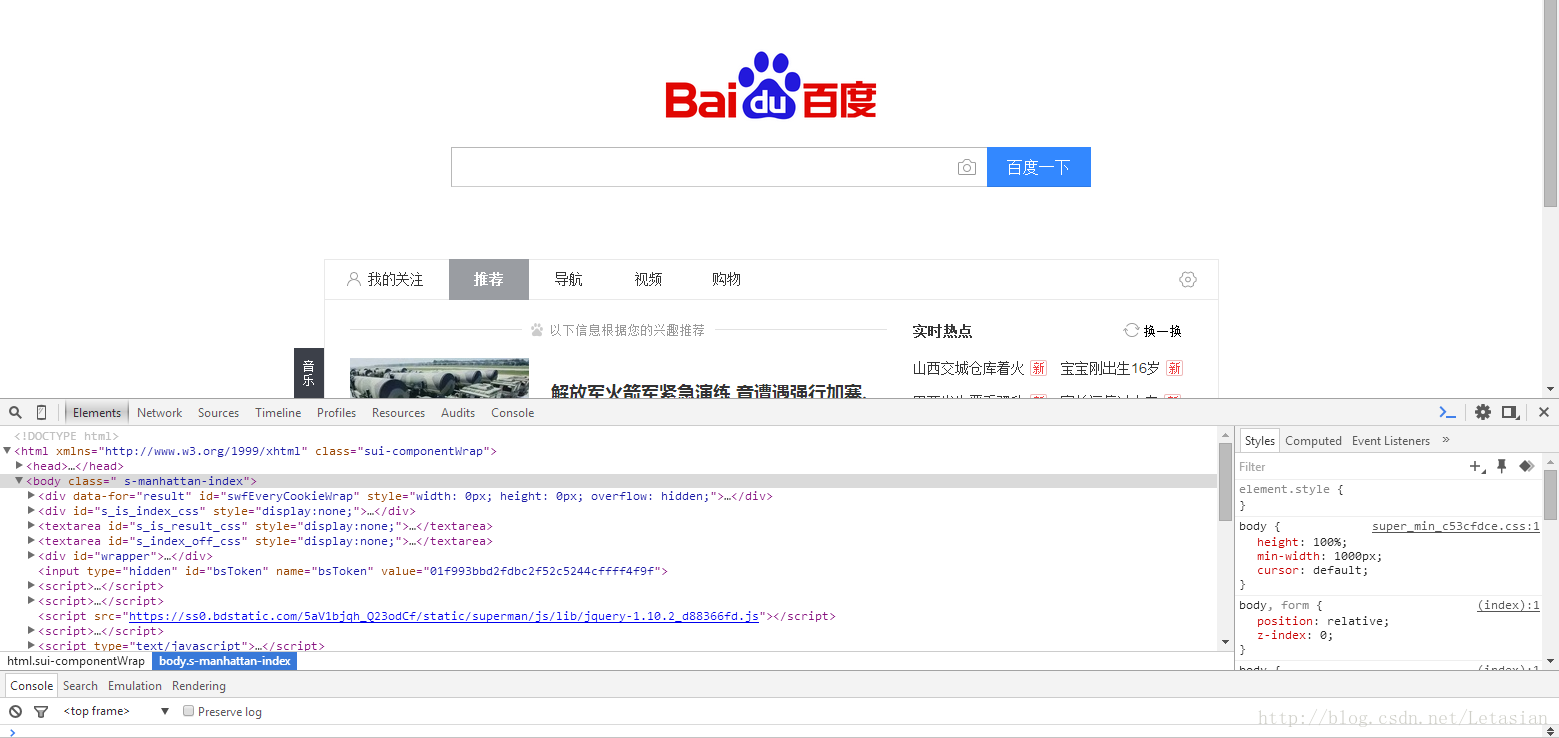Image resolution: width=1559 pixels, height=738 pixels.
Task: Toggle device mode phone icon
Action: (x=41, y=412)
